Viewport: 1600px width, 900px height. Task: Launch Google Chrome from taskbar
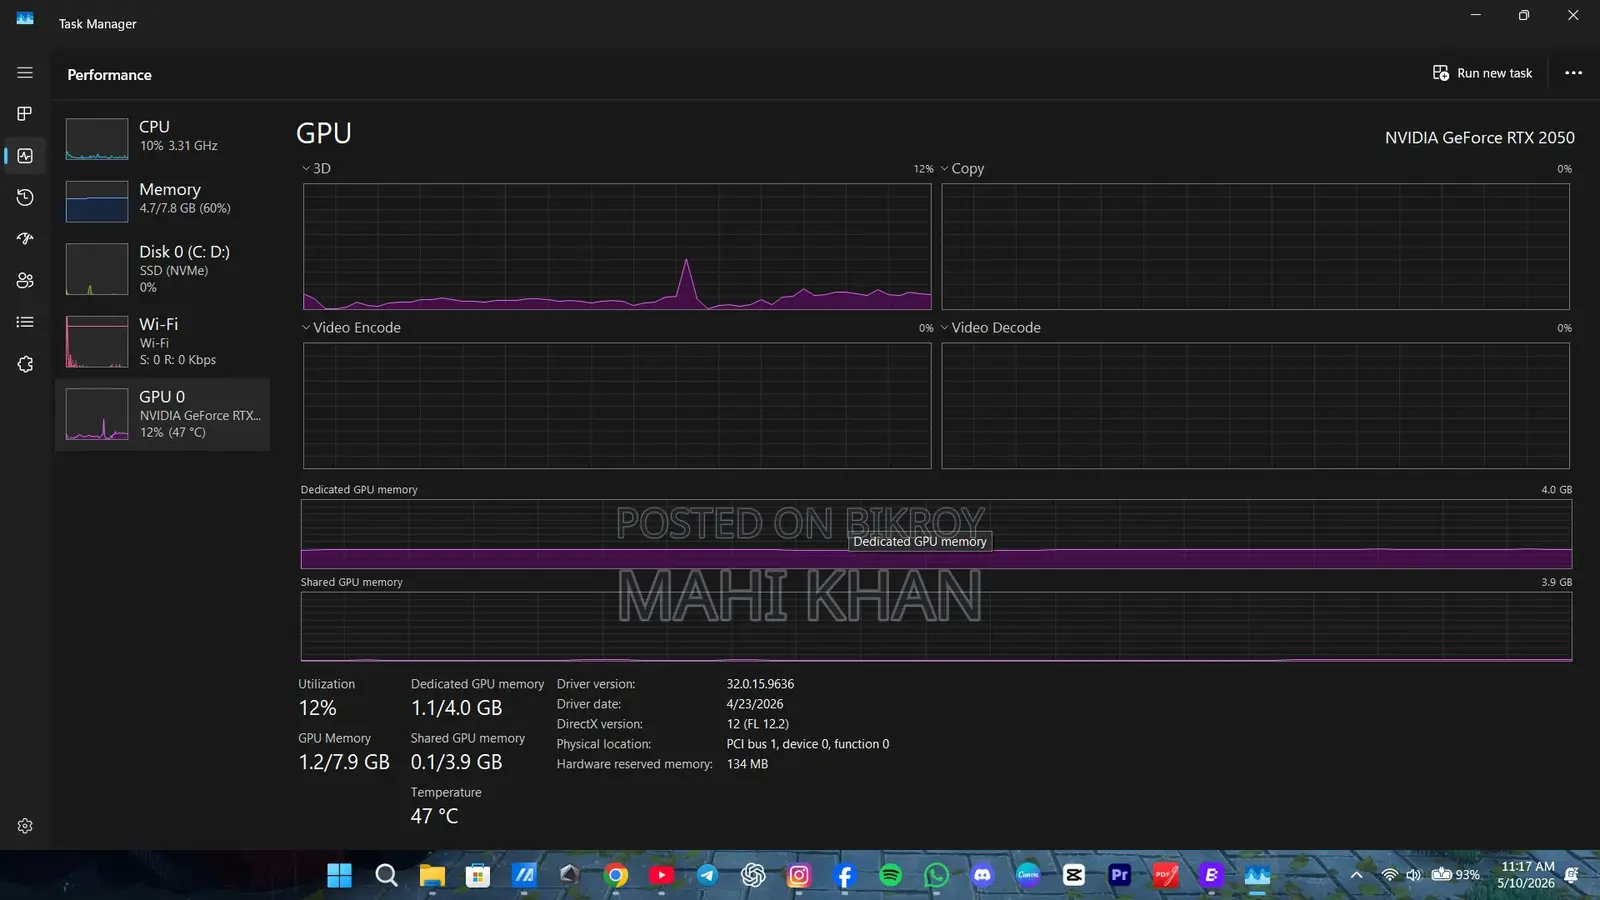click(616, 875)
